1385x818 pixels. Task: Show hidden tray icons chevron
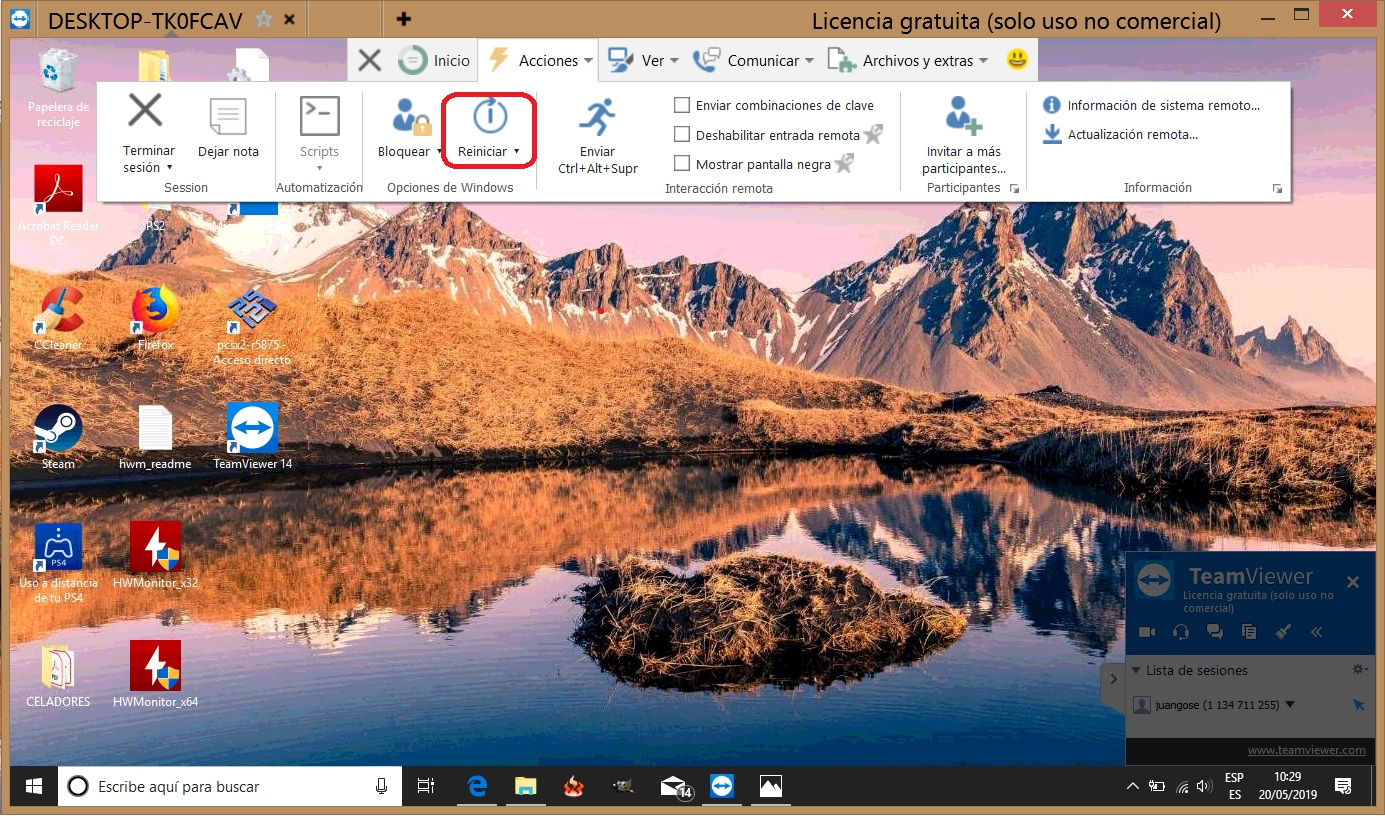(1133, 786)
